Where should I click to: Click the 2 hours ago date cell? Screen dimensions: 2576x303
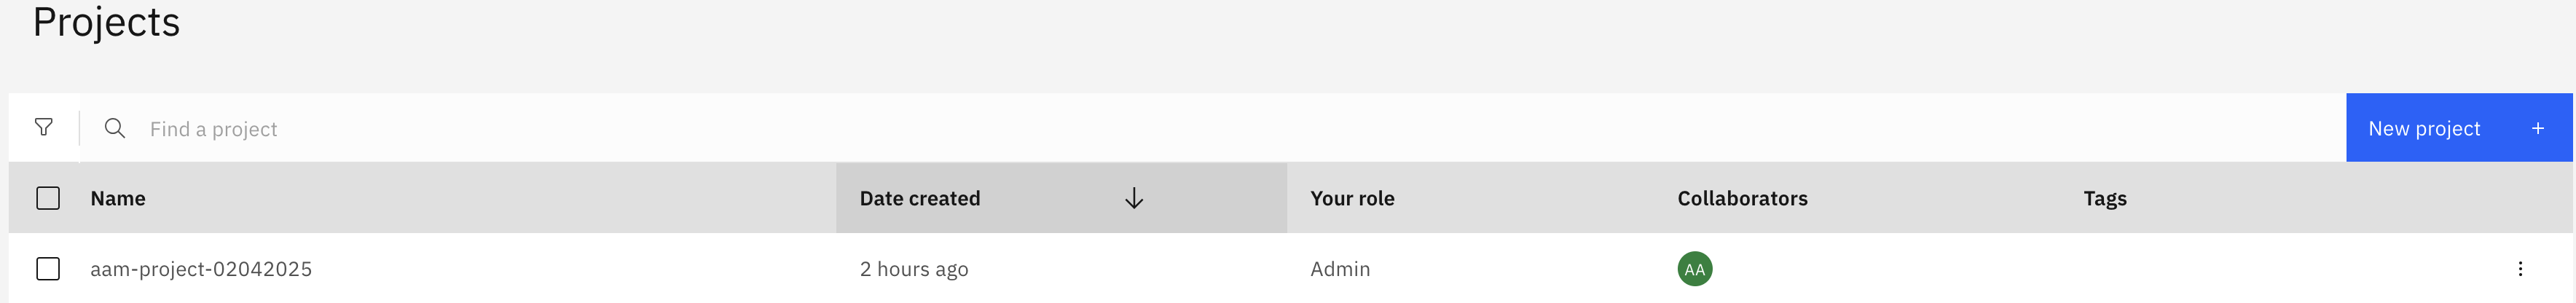pos(914,269)
